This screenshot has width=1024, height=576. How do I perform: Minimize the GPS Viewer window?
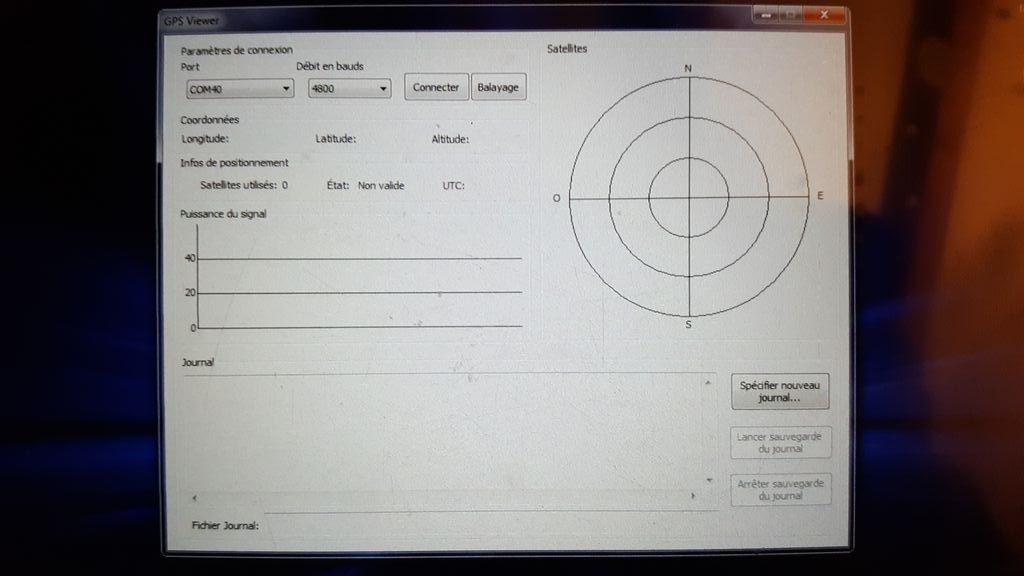[x=766, y=14]
